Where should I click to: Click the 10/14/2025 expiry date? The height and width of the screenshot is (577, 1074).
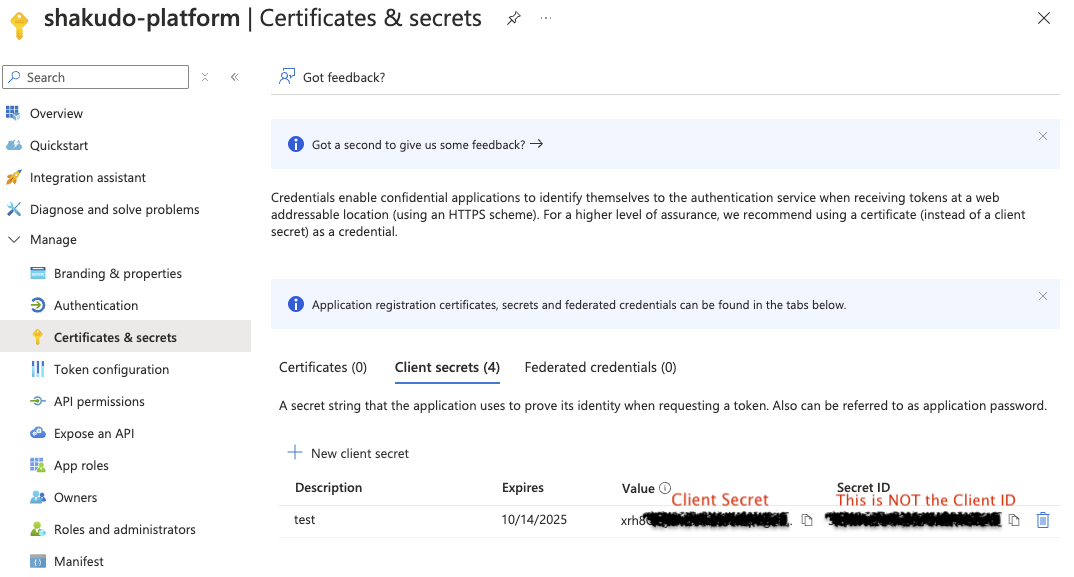(534, 520)
